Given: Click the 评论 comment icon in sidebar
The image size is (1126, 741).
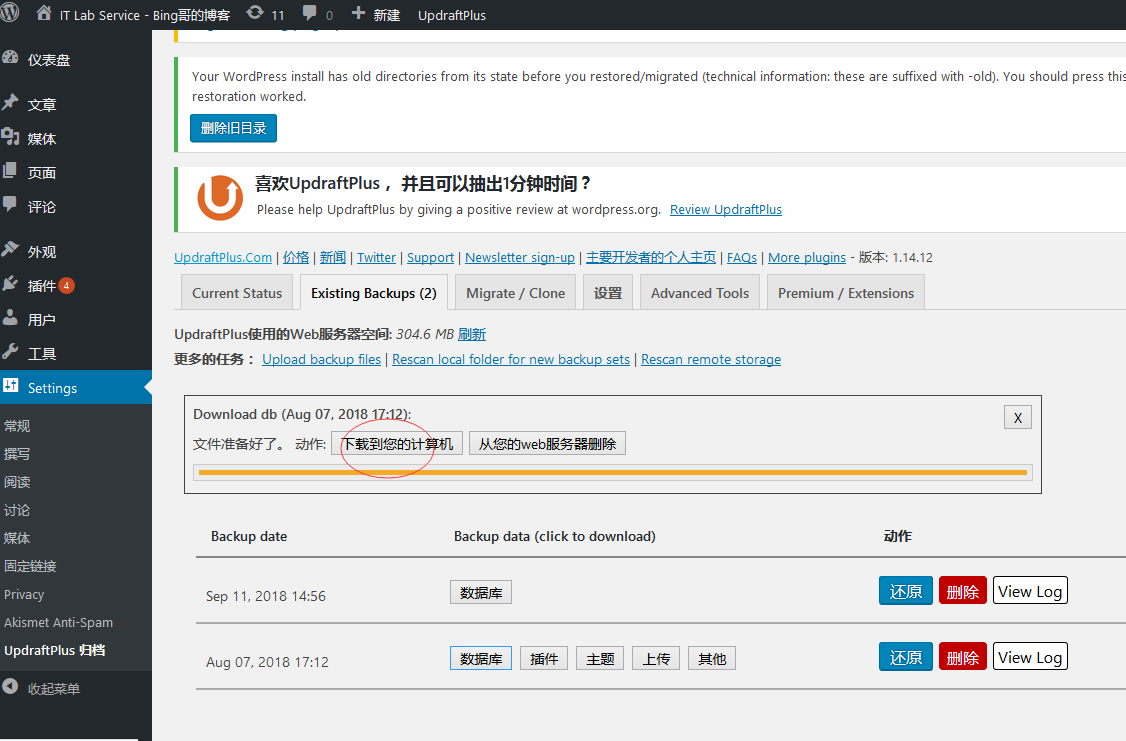Looking at the screenshot, I should 10,205.
